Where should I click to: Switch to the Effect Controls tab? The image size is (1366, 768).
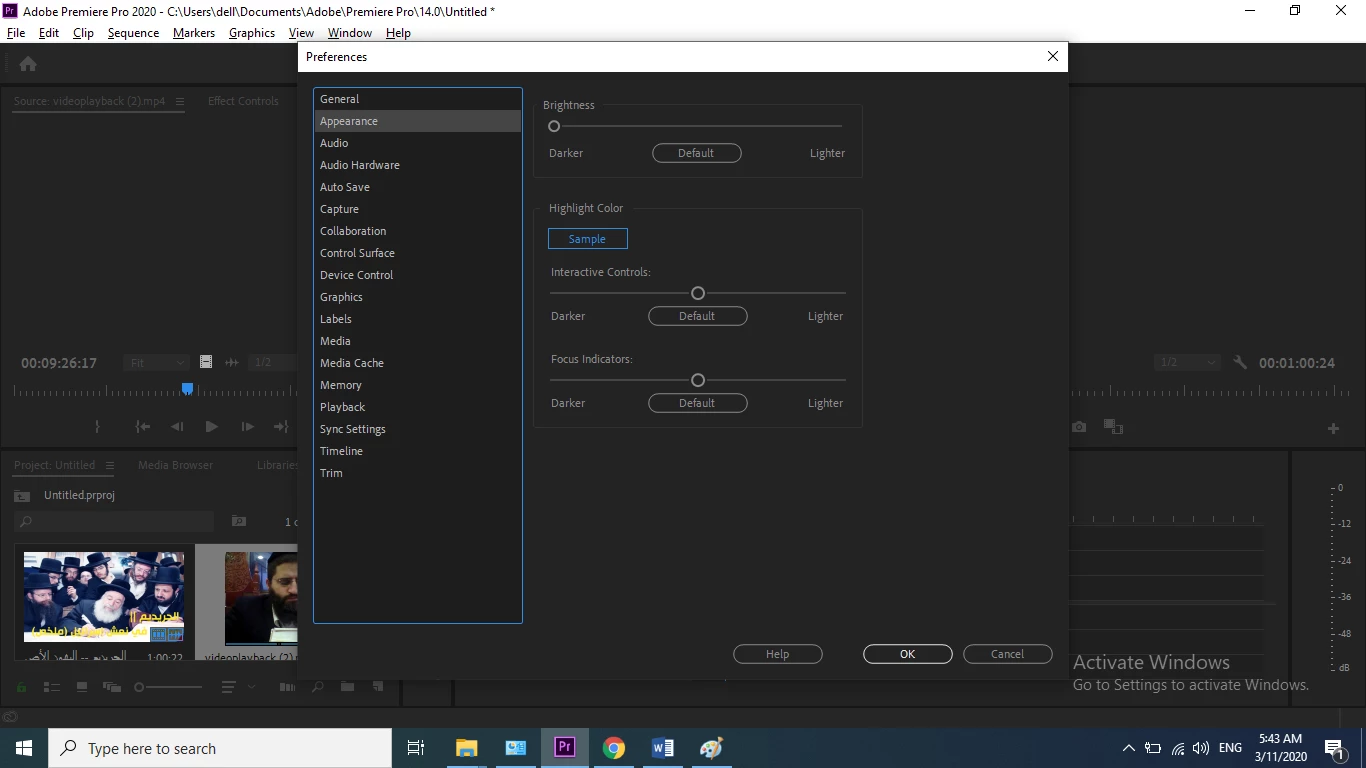[243, 101]
